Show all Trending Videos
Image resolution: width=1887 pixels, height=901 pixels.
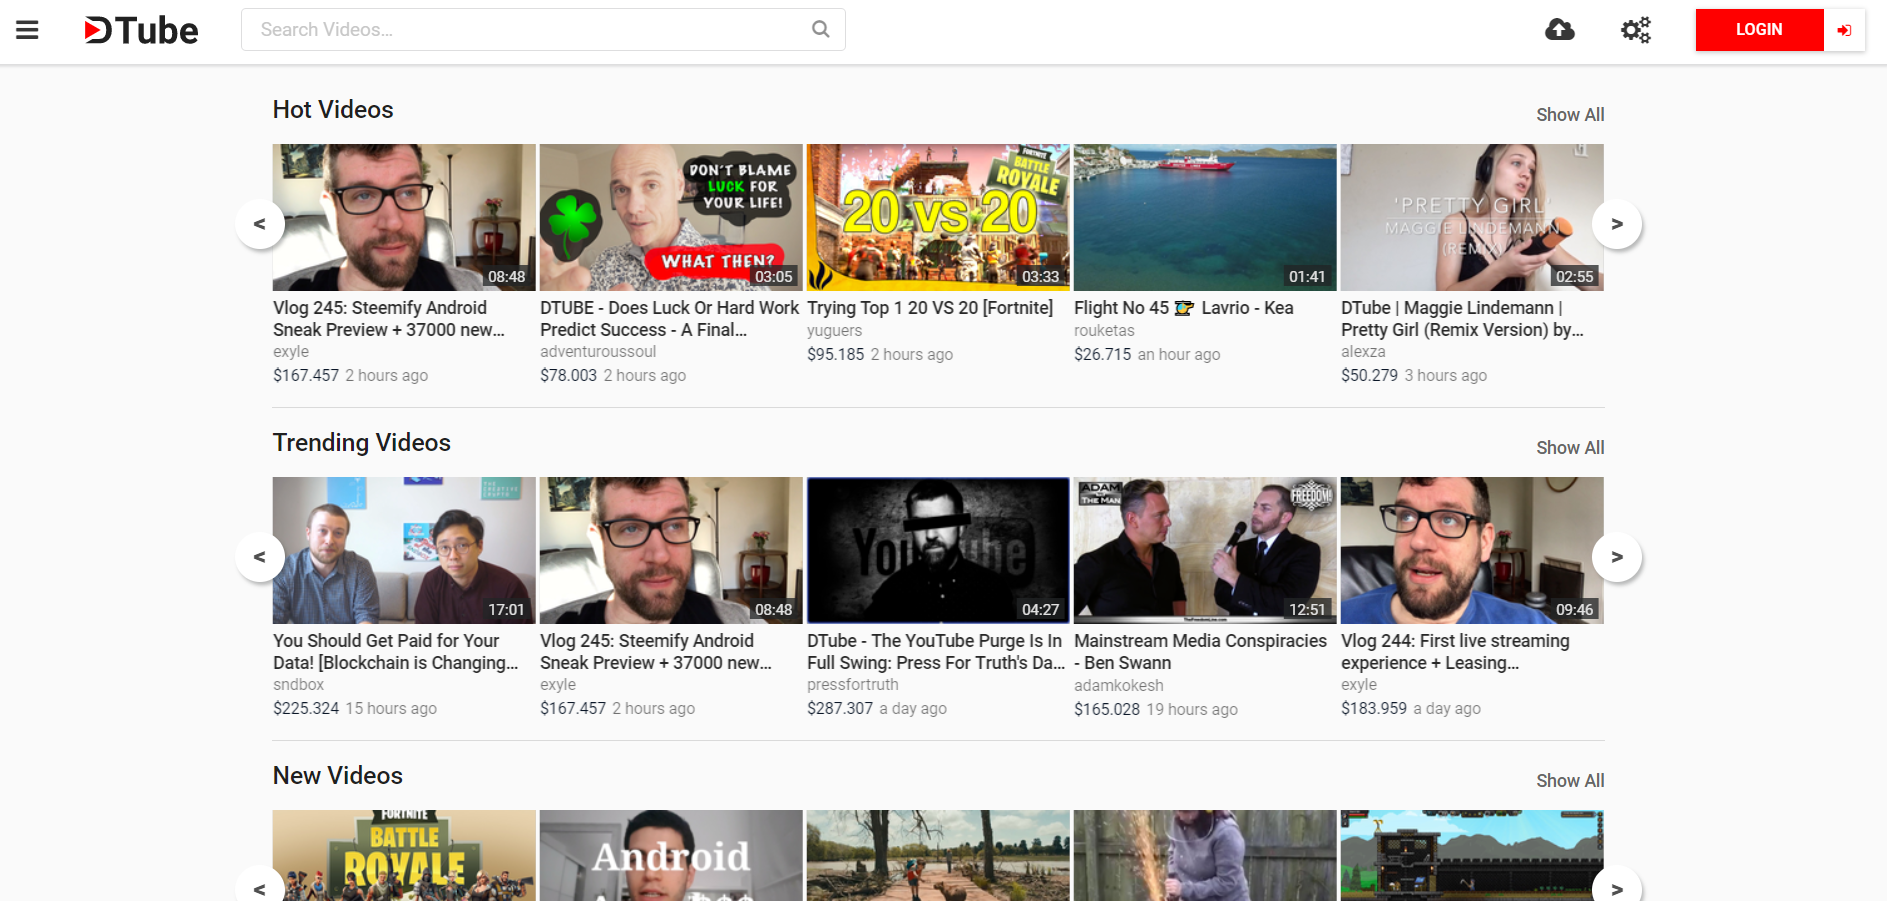pos(1570,448)
